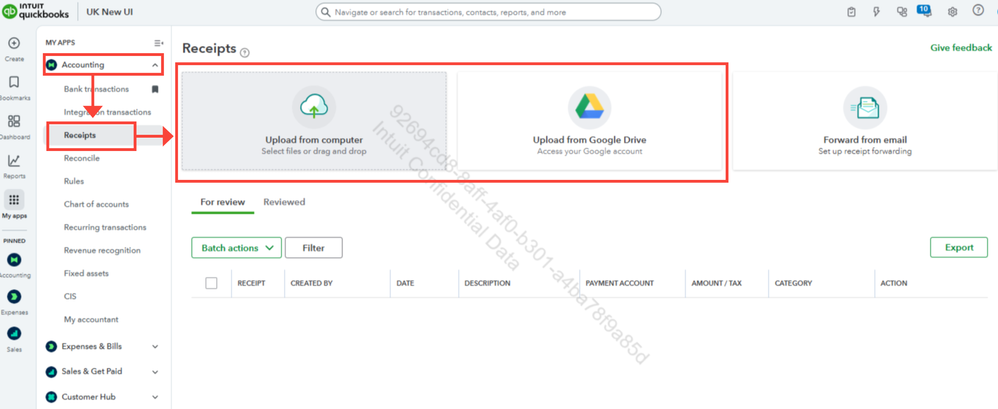The height and width of the screenshot is (409, 998).
Task: Click the CATEGORY column header
Action: 793,284
